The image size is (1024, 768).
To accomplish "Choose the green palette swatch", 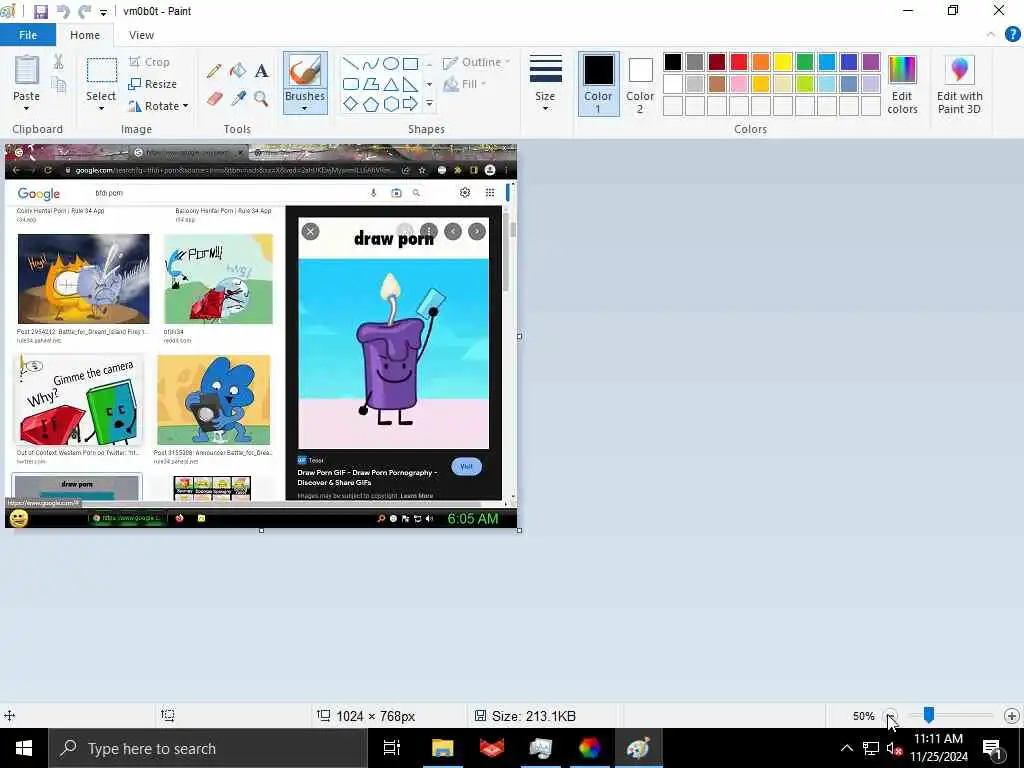I will pyautogui.click(x=805, y=62).
